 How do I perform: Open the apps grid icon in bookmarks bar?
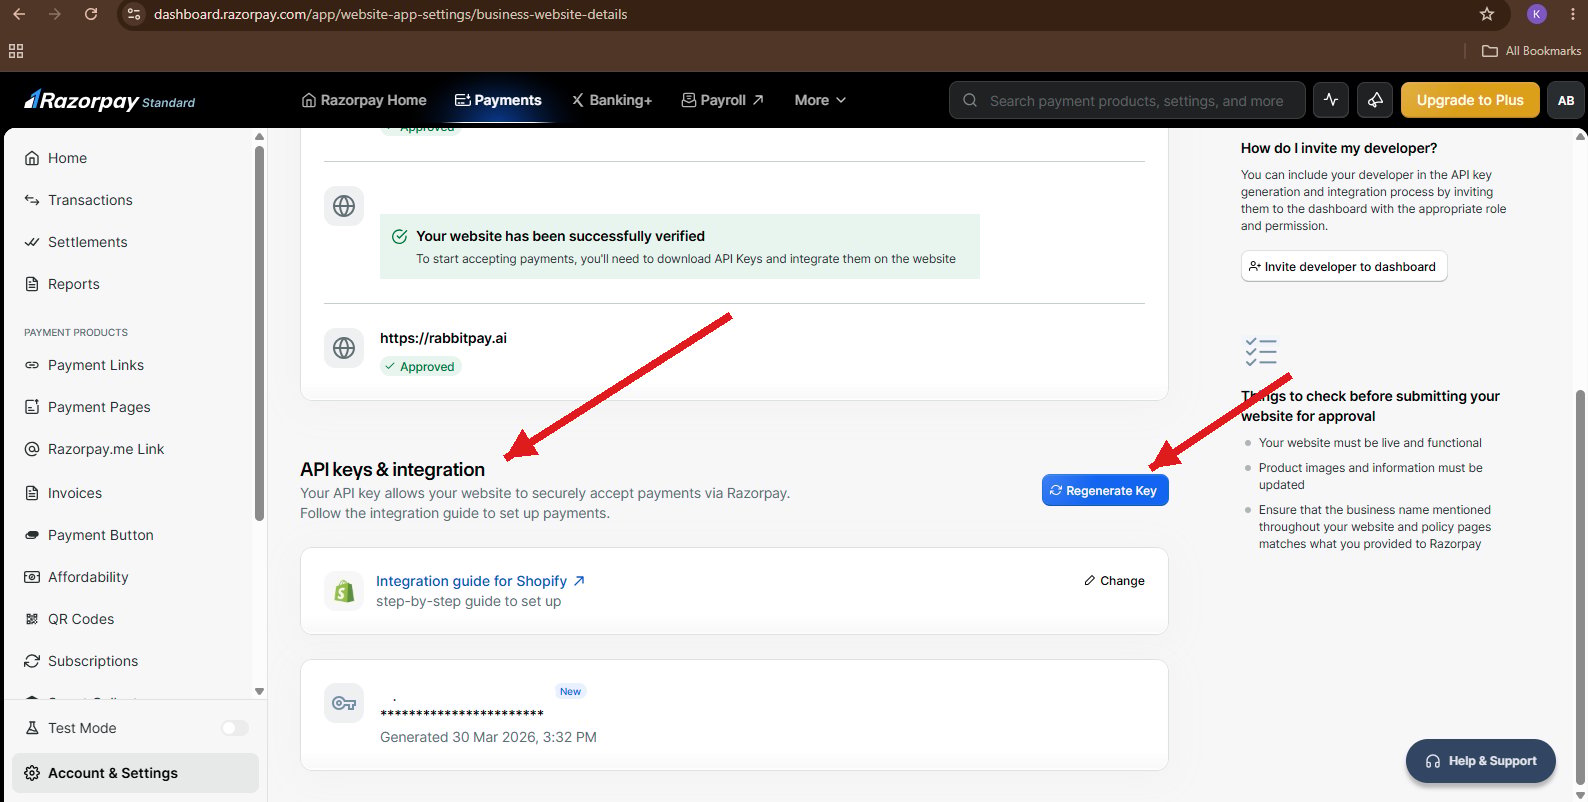coord(16,51)
